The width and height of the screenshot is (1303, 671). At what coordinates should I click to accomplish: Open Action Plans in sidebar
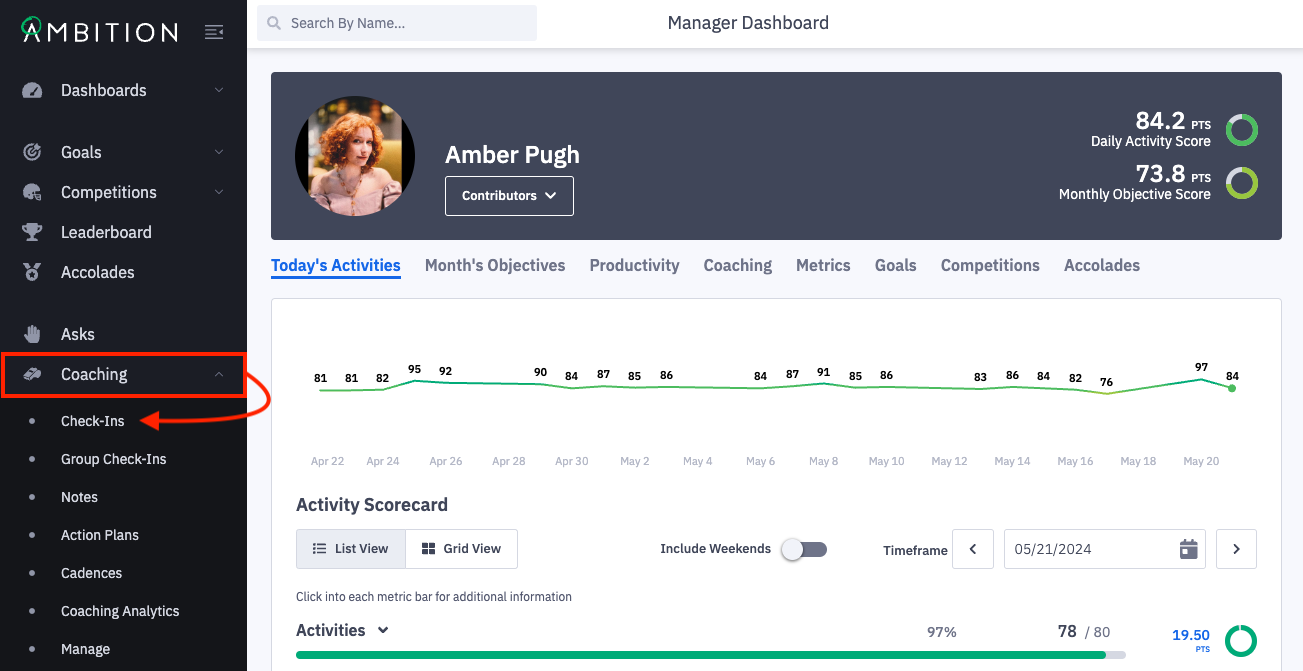click(100, 535)
